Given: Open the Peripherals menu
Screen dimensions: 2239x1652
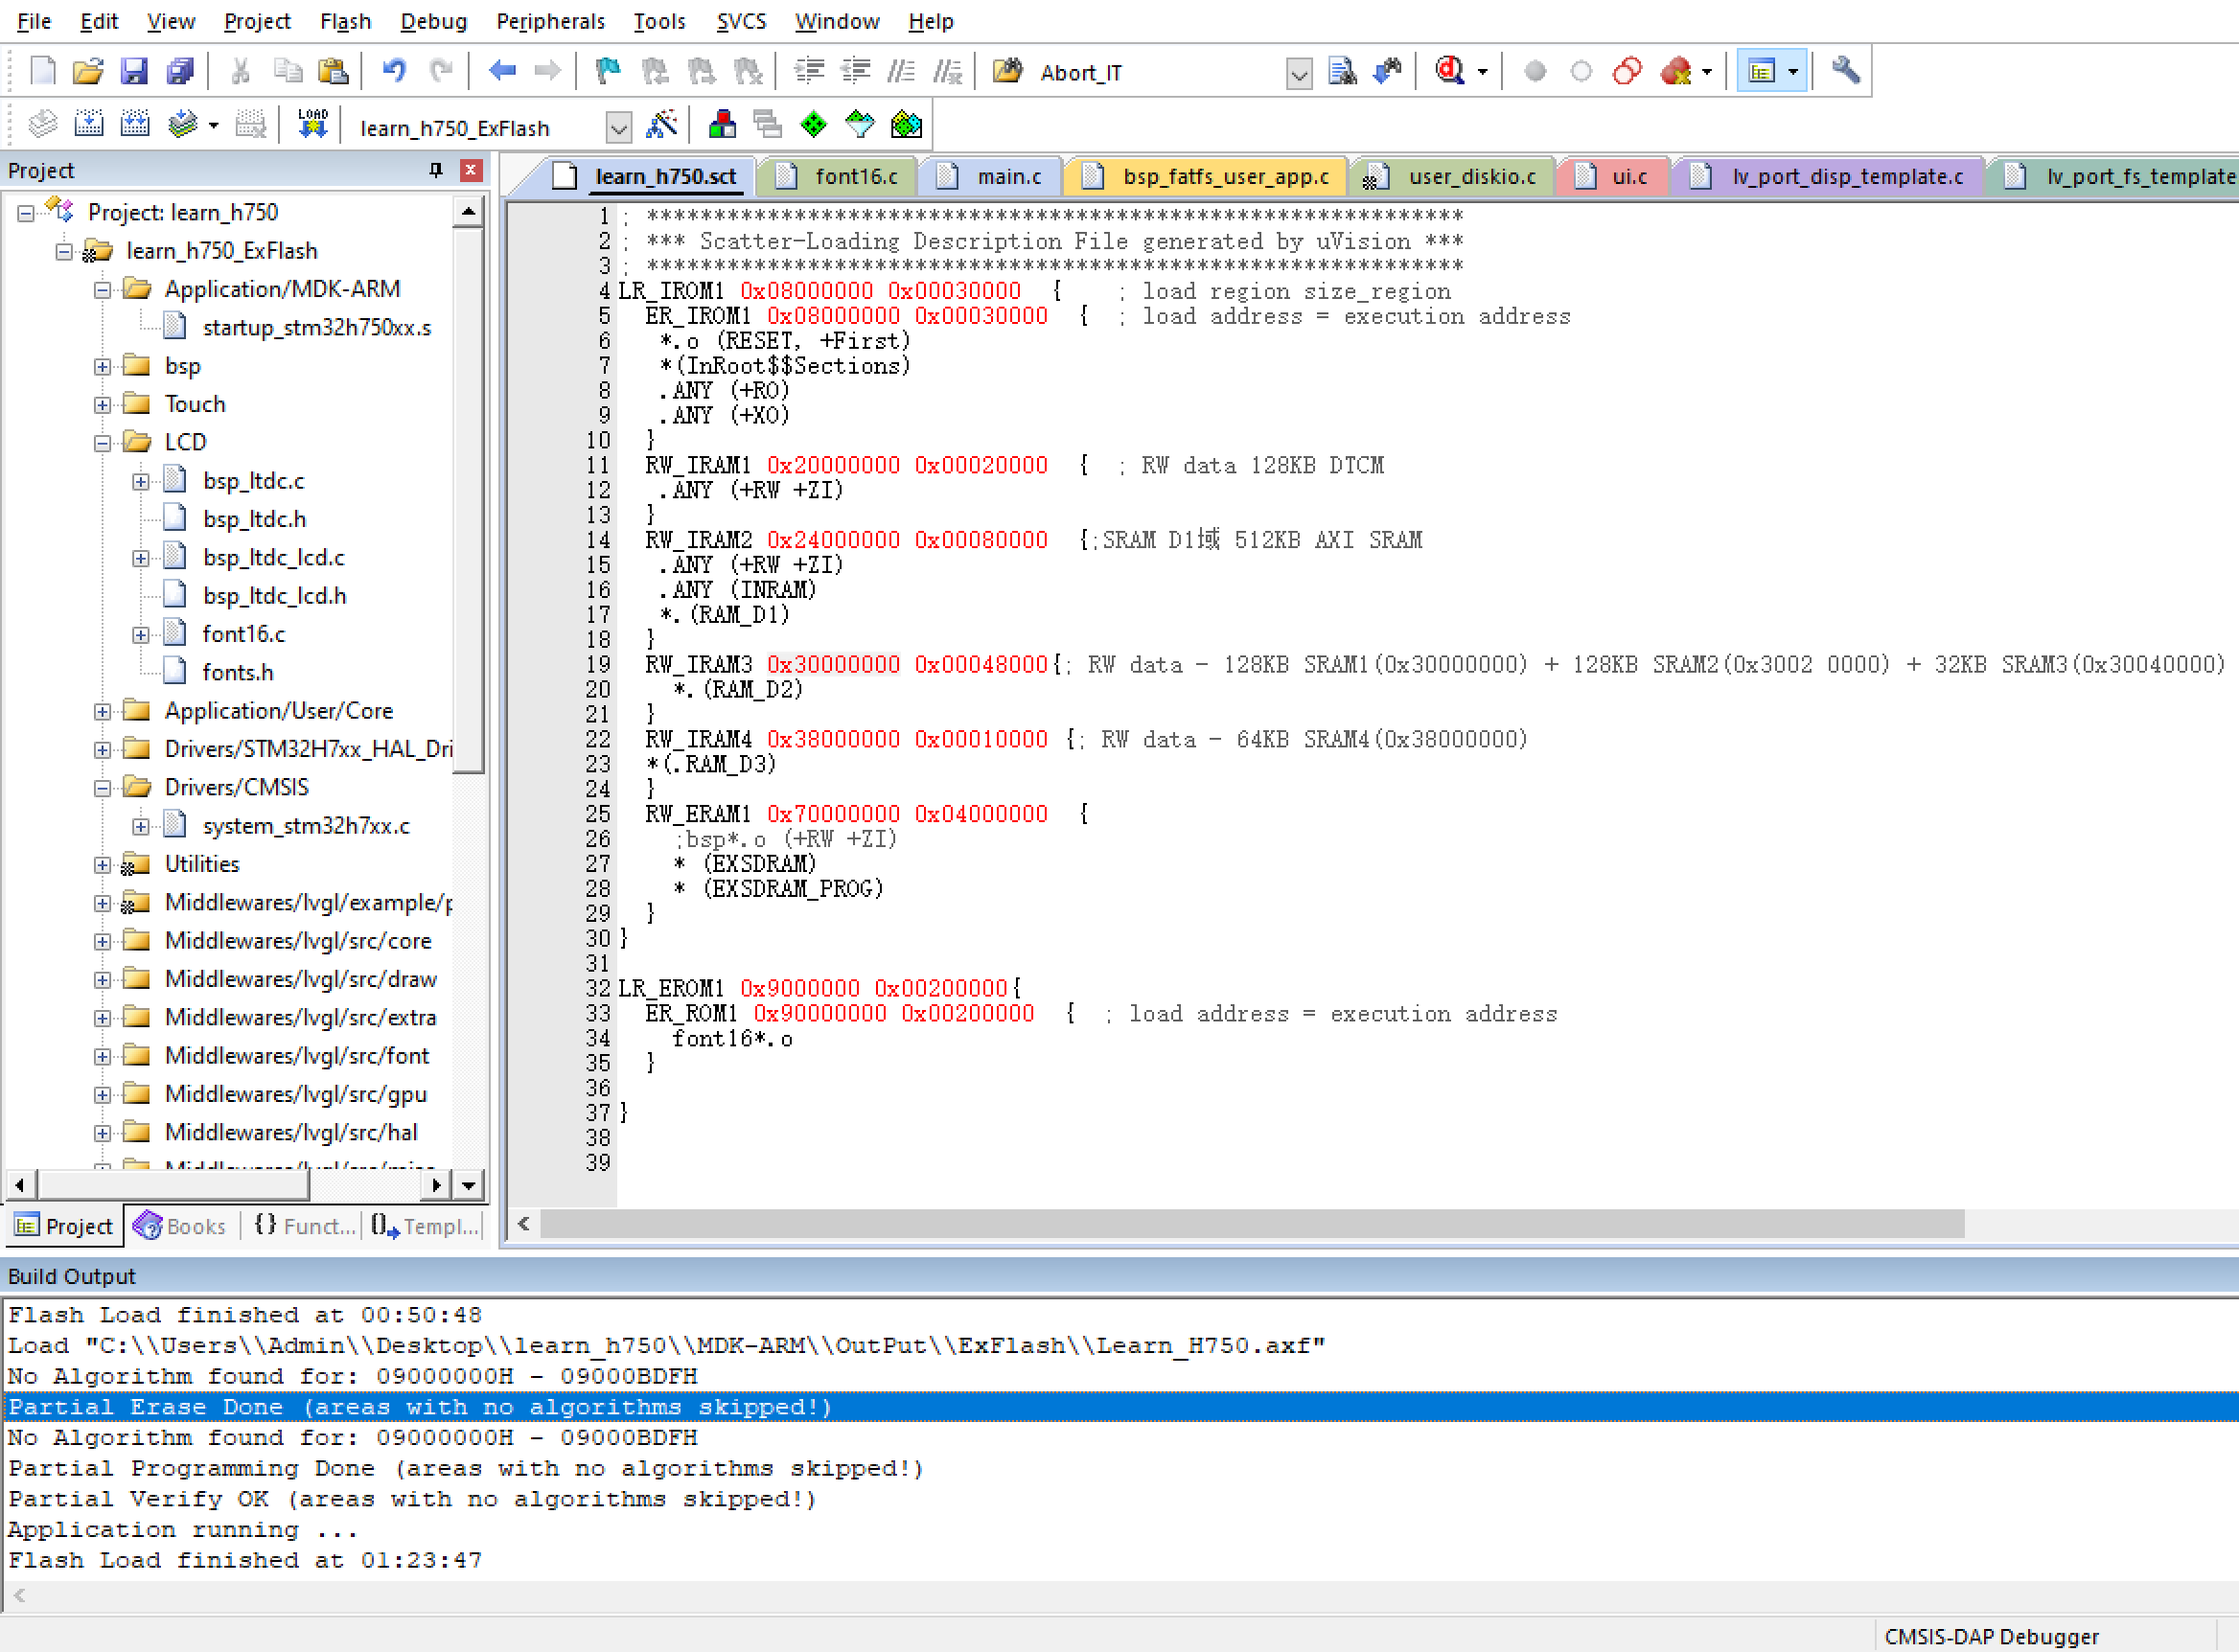Looking at the screenshot, I should click(550, 21).
